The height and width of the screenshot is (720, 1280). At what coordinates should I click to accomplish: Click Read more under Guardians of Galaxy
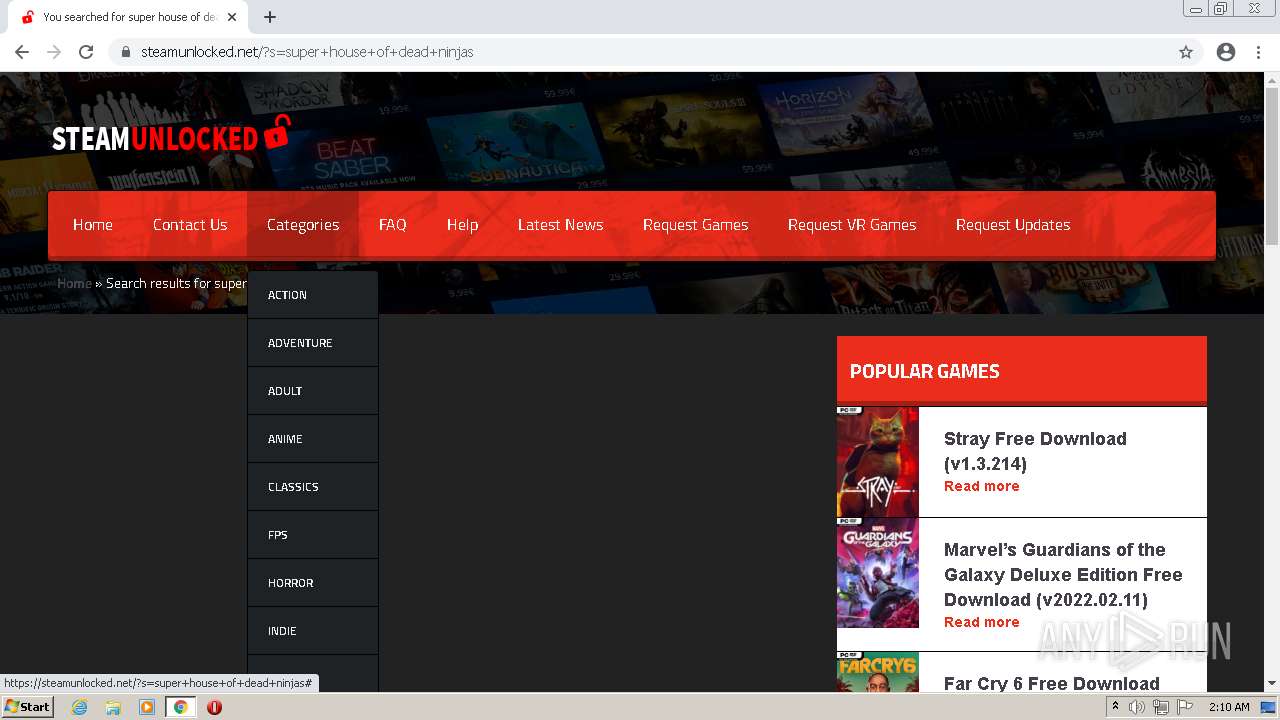982,622
